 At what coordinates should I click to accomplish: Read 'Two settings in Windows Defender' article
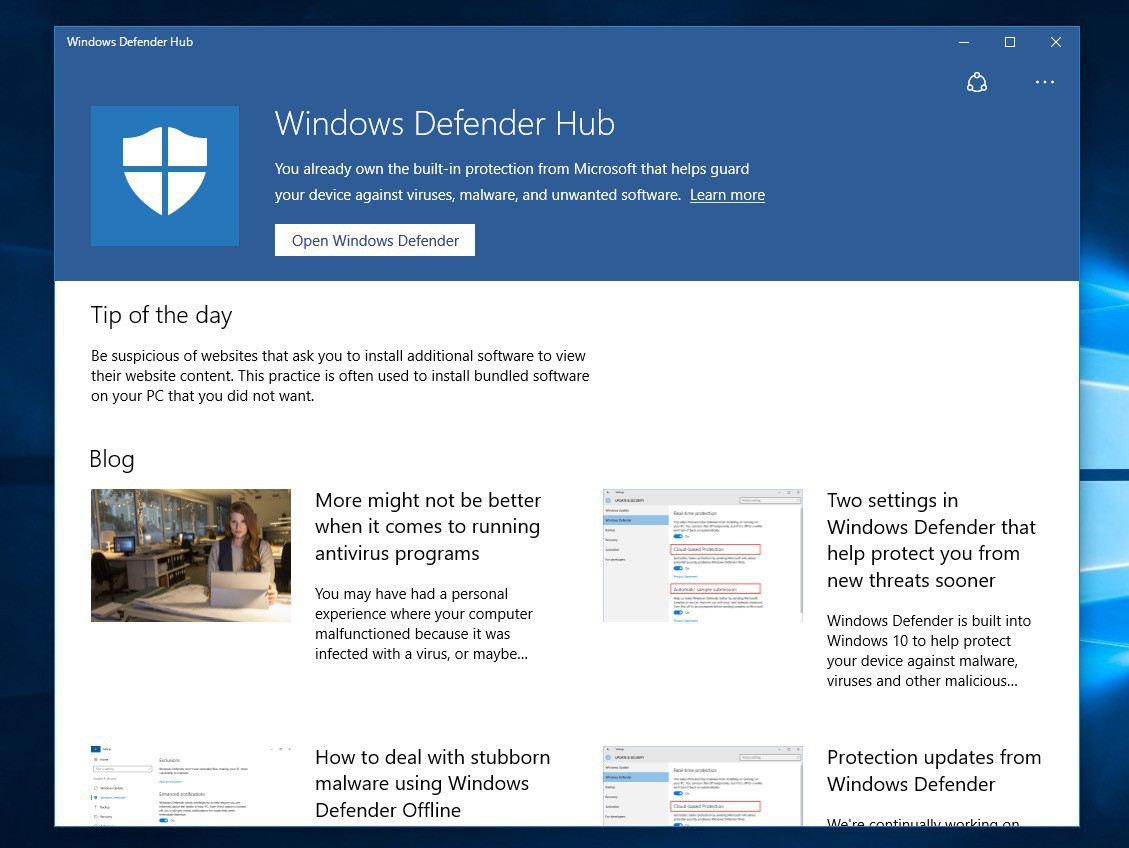tap(931, 540)
